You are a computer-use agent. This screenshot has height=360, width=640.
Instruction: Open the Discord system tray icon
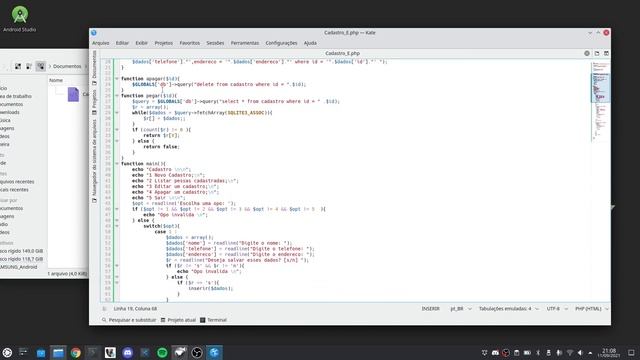pos(495,353)
